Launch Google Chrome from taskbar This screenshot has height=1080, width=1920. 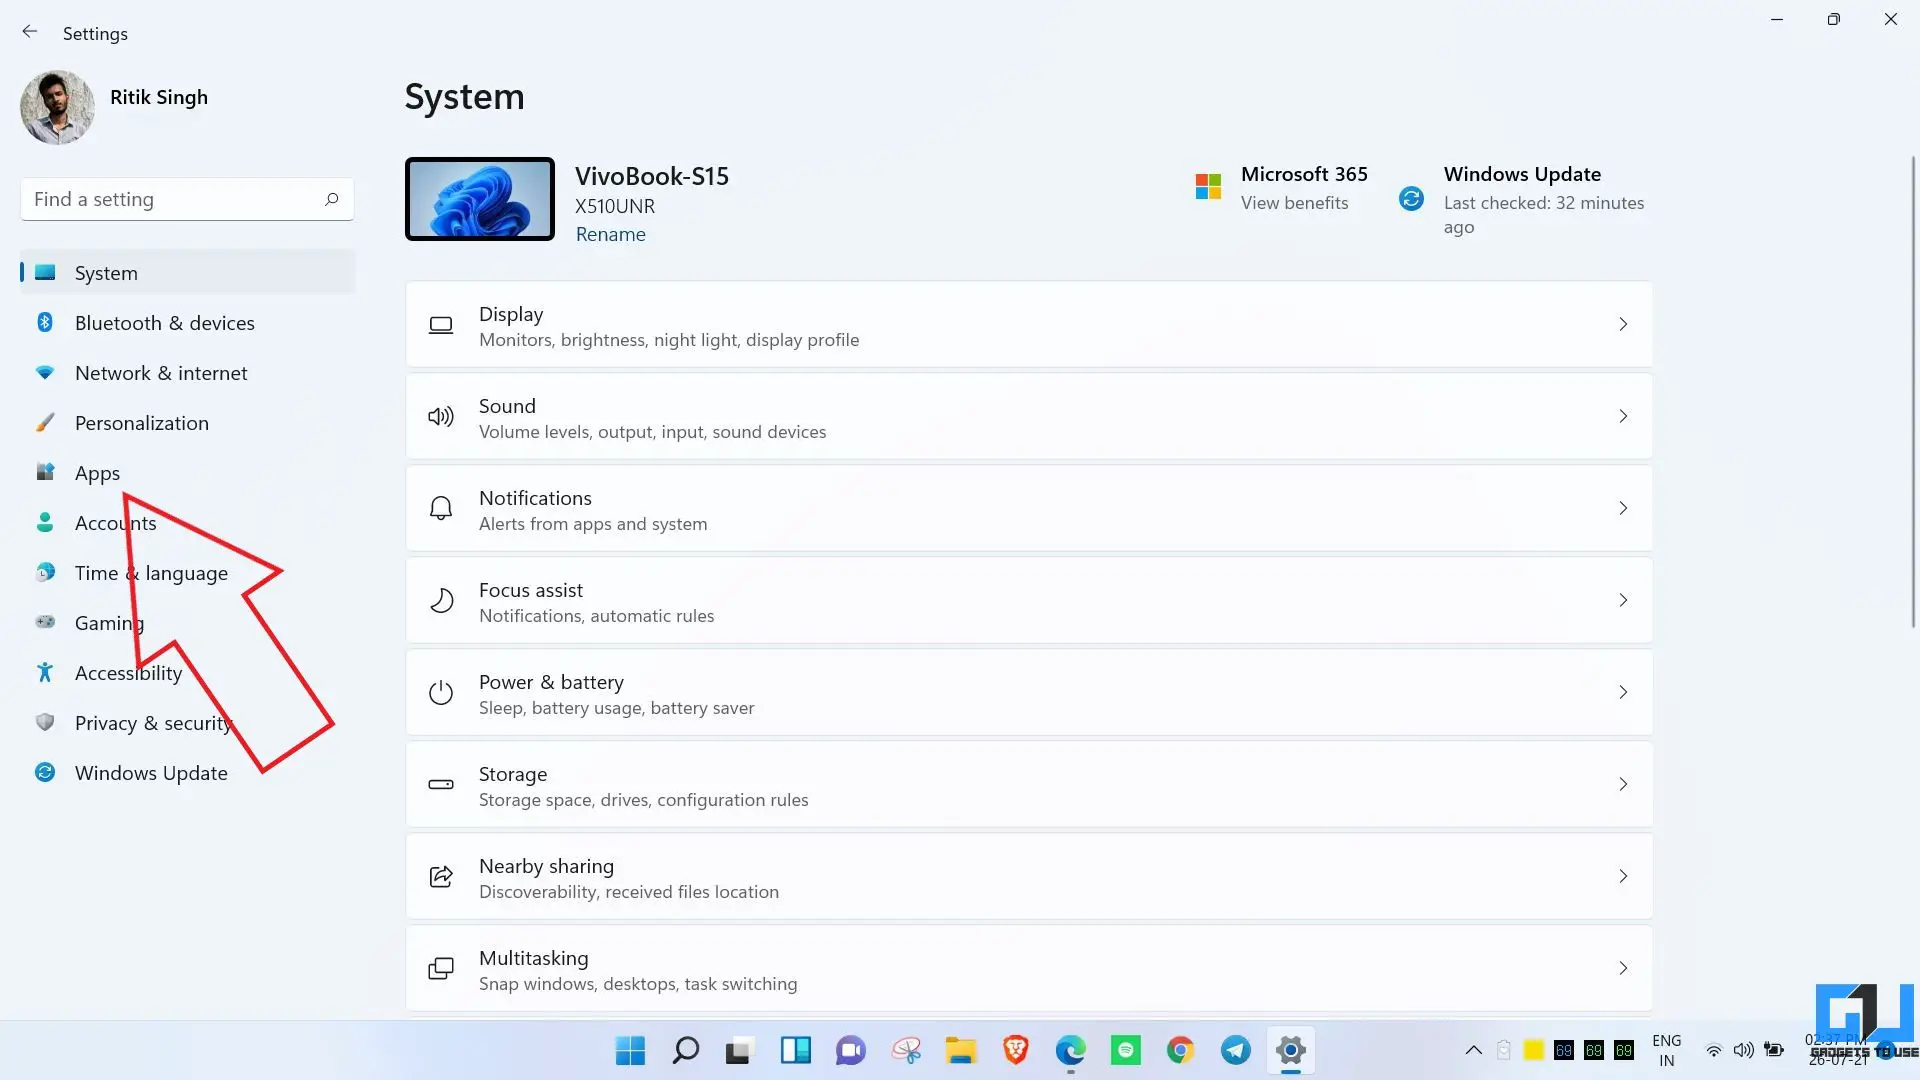[1181, 1050]
